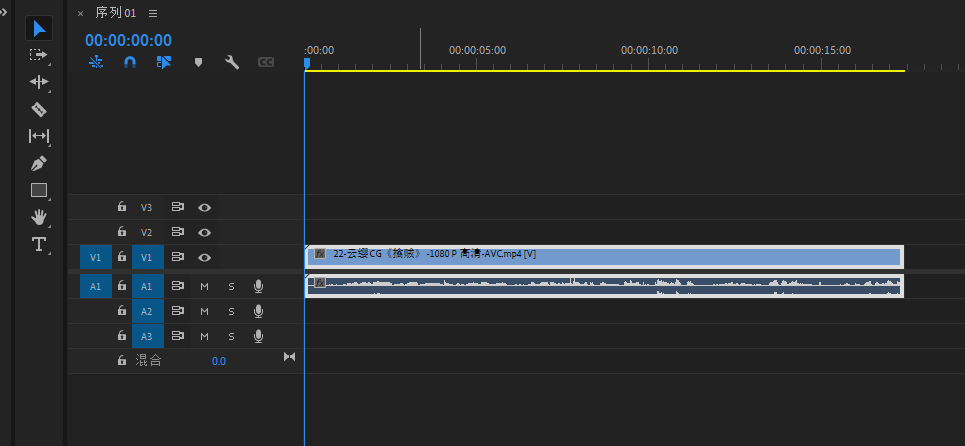Toggle timeline snapping magnet icon
The width and height of the screenshot is (965, 446).
pos(130,62)
